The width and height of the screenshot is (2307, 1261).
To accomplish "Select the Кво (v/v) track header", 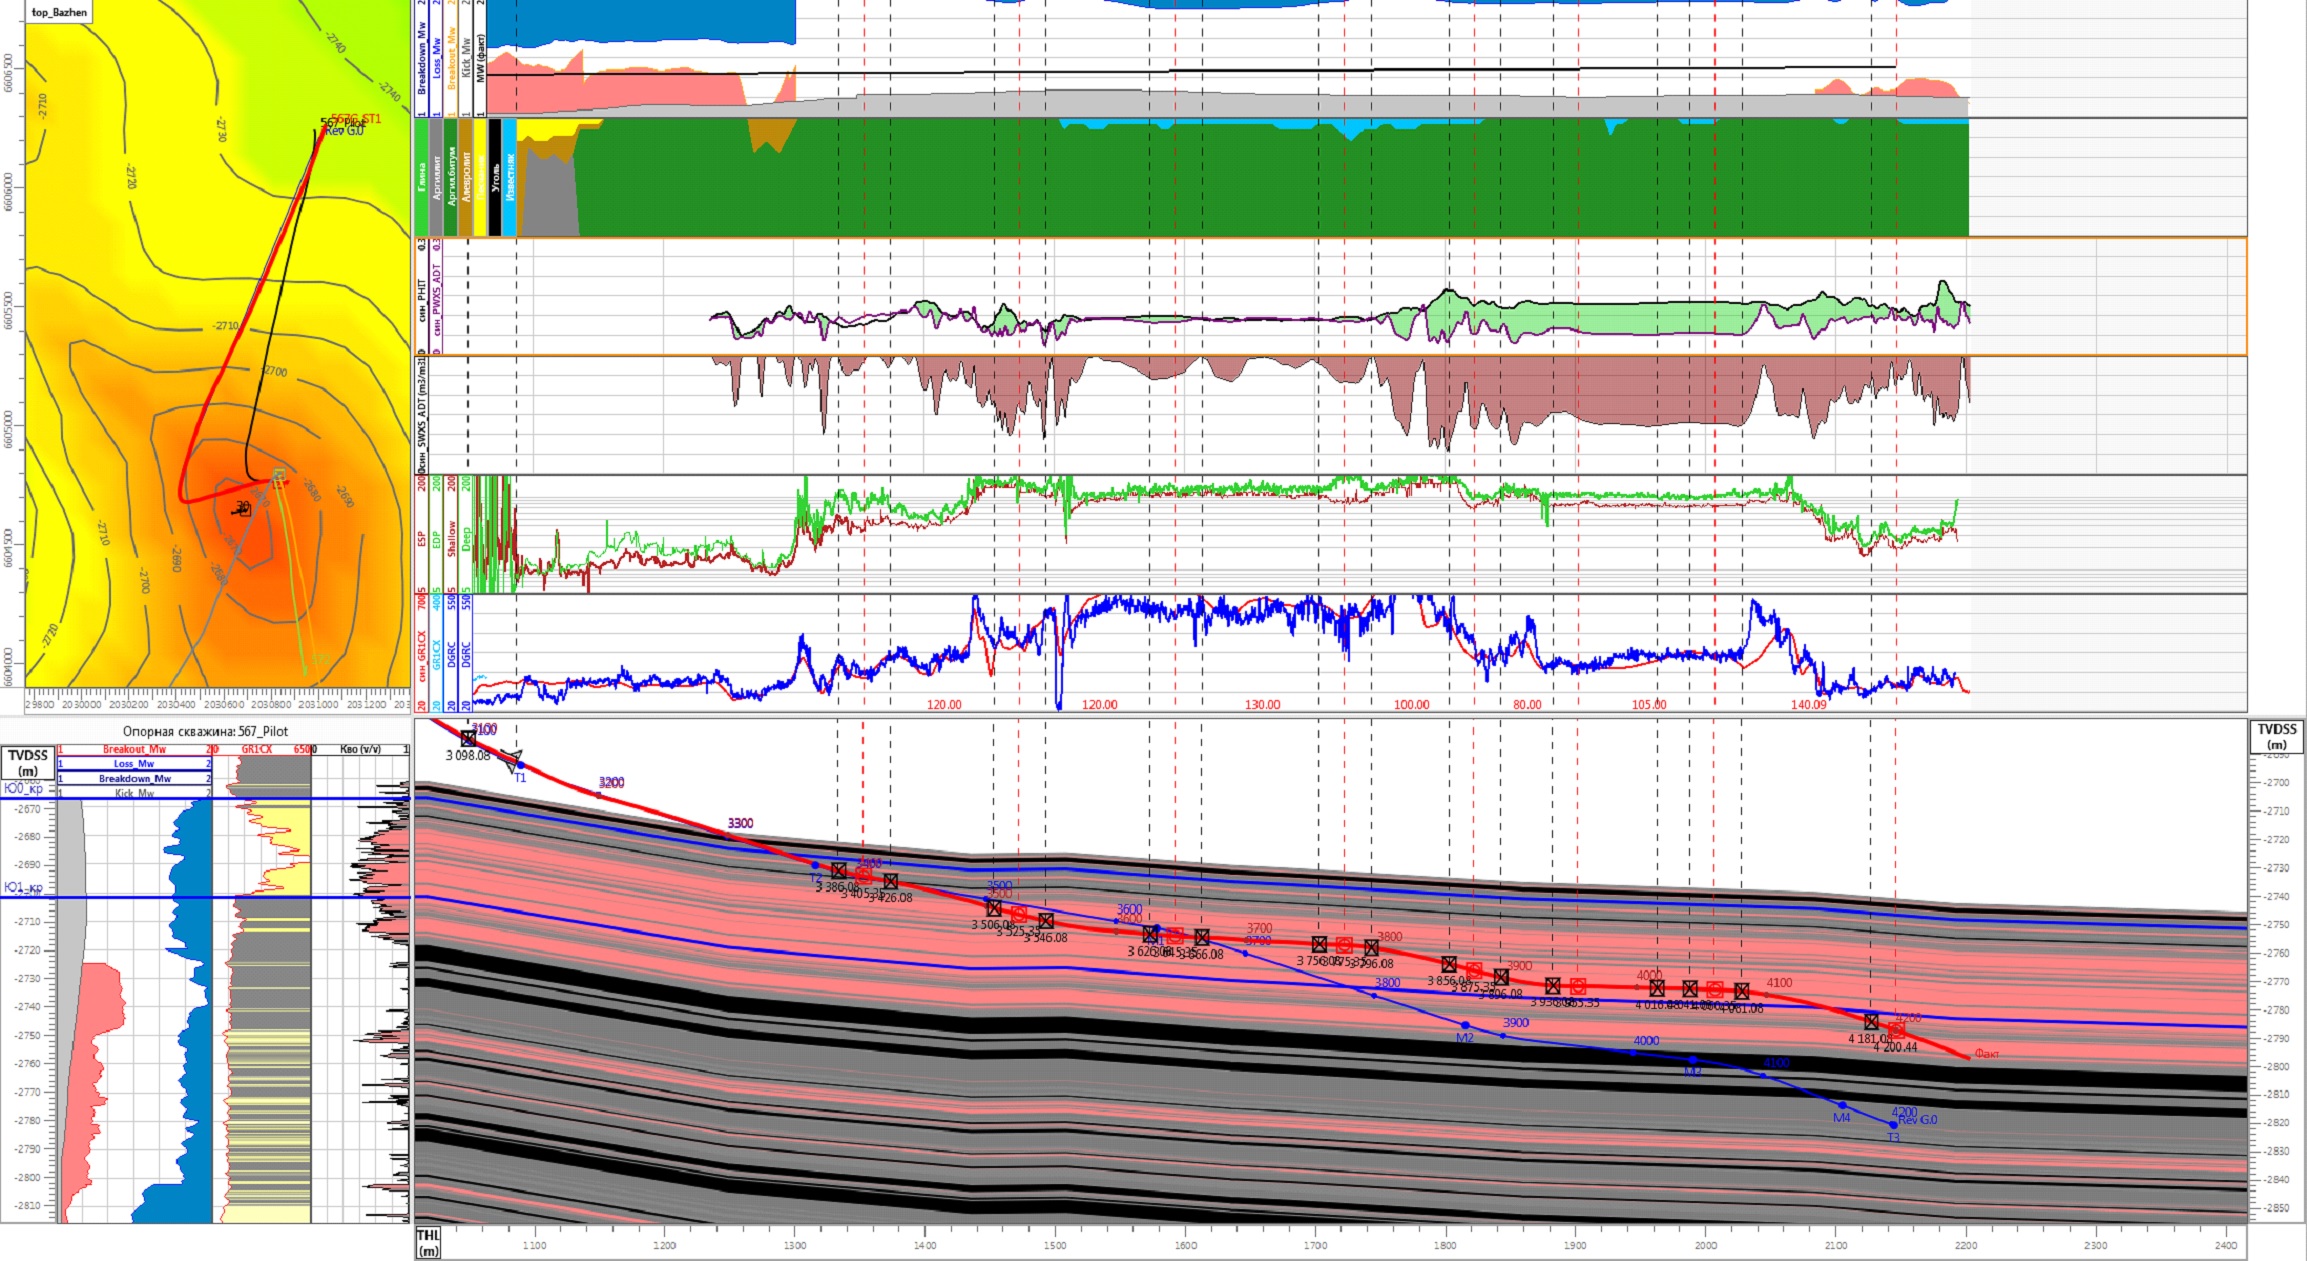I will coord(360,749).
